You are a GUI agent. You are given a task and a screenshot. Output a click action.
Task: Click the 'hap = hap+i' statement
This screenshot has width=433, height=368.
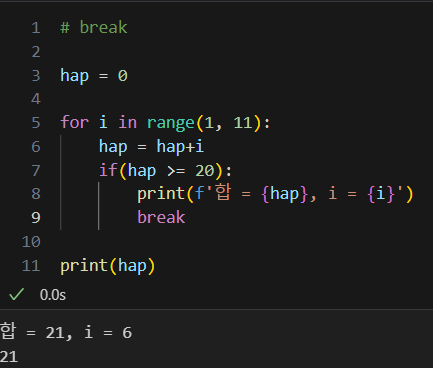[151, 147]
